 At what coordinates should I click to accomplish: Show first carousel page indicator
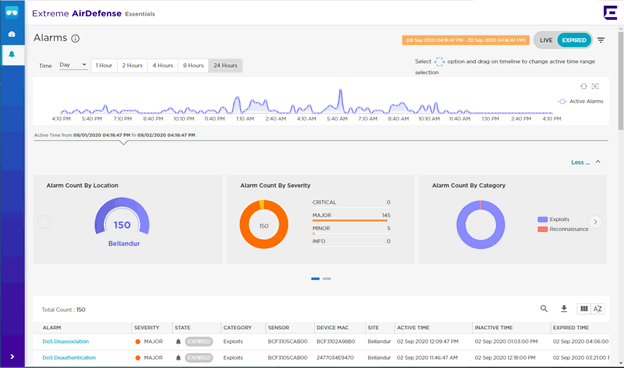[315, 278]
